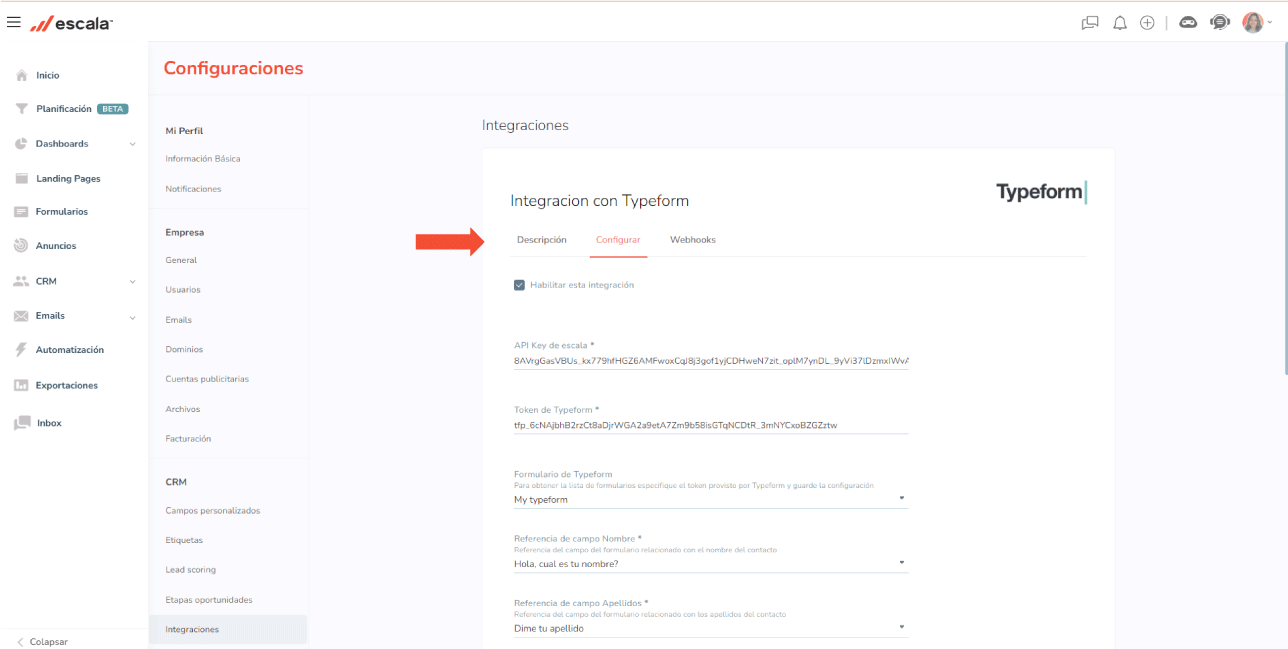This screenshot has height=649, width=1288.
Task: Click the user profile avatar
Action: point(1253,22)
